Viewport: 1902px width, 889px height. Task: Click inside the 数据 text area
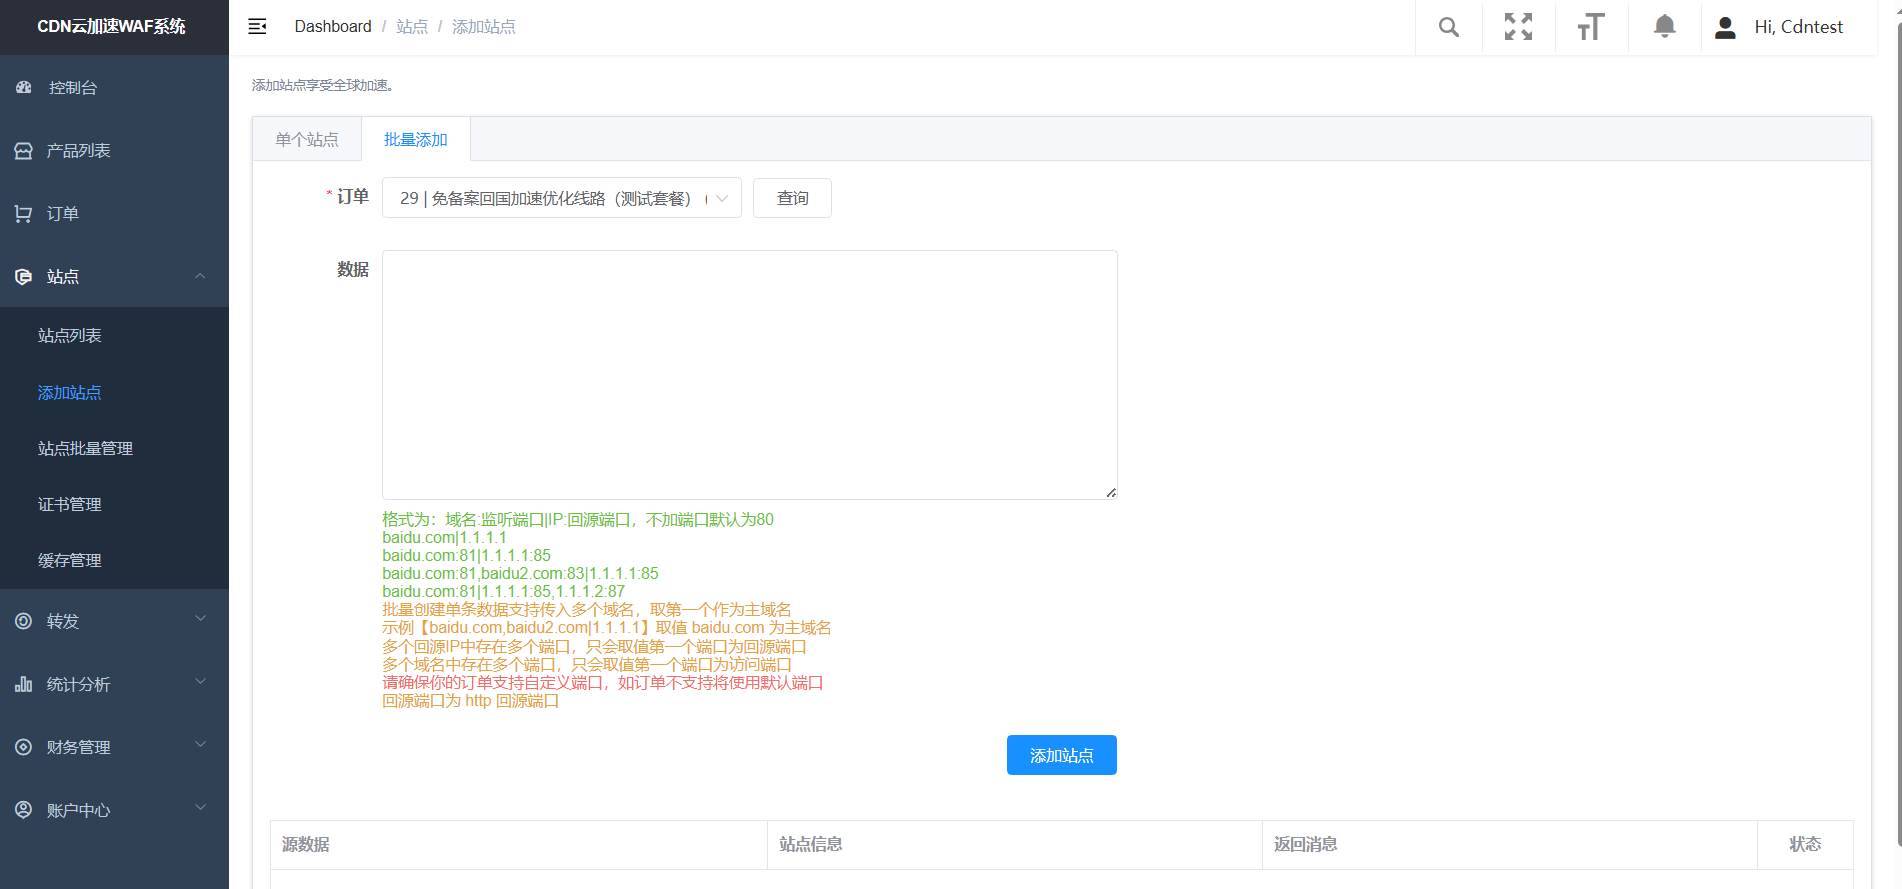749,375
